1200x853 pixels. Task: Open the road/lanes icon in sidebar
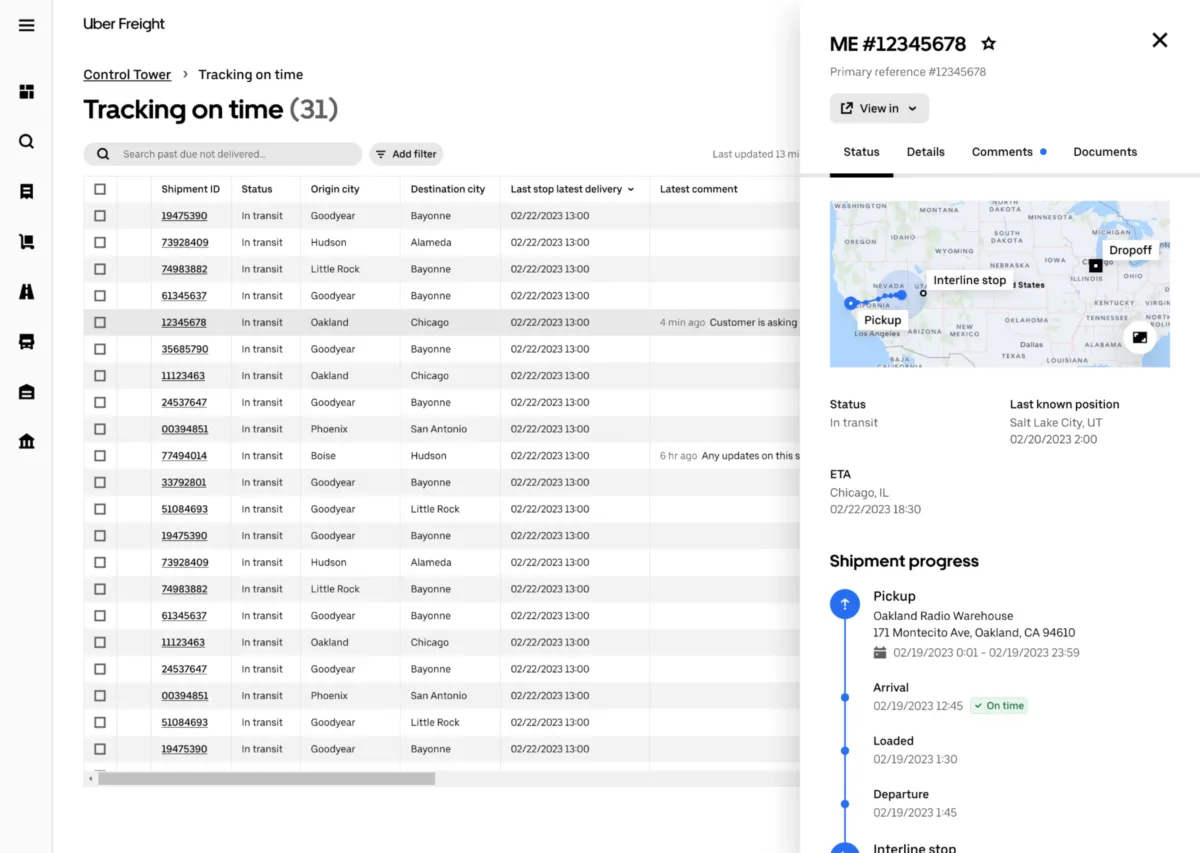[x=27, y=291]
